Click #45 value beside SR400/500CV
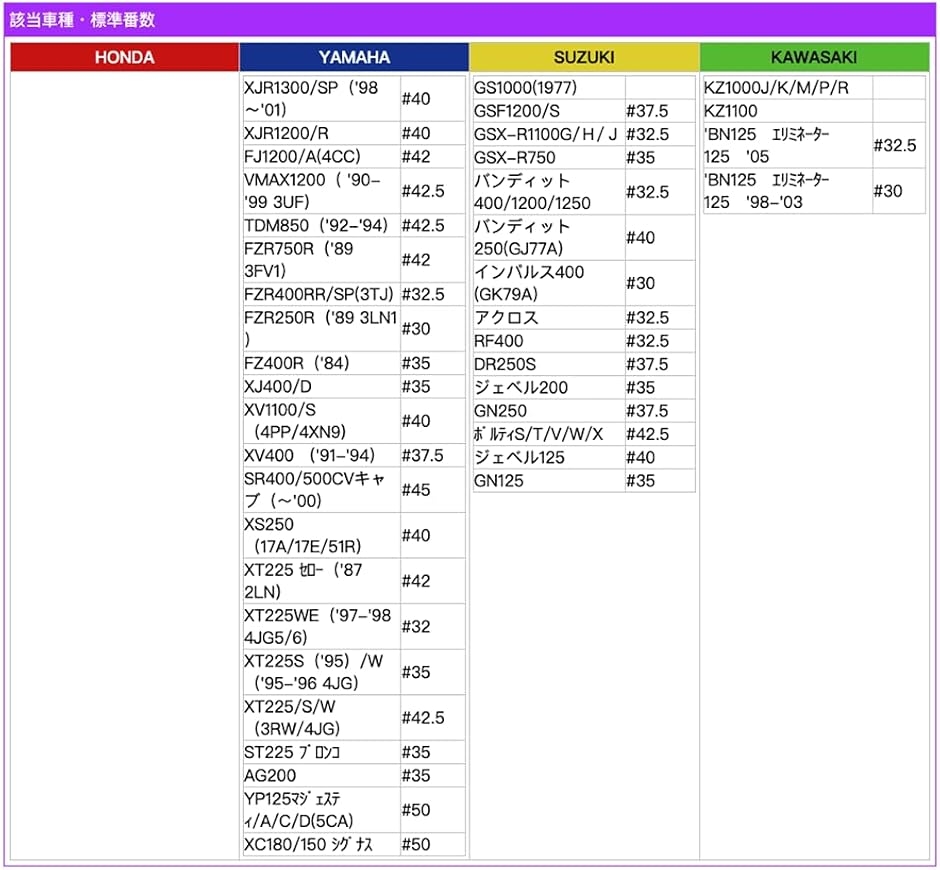Viewport: 940px width, 870px height. pos(416,490)
